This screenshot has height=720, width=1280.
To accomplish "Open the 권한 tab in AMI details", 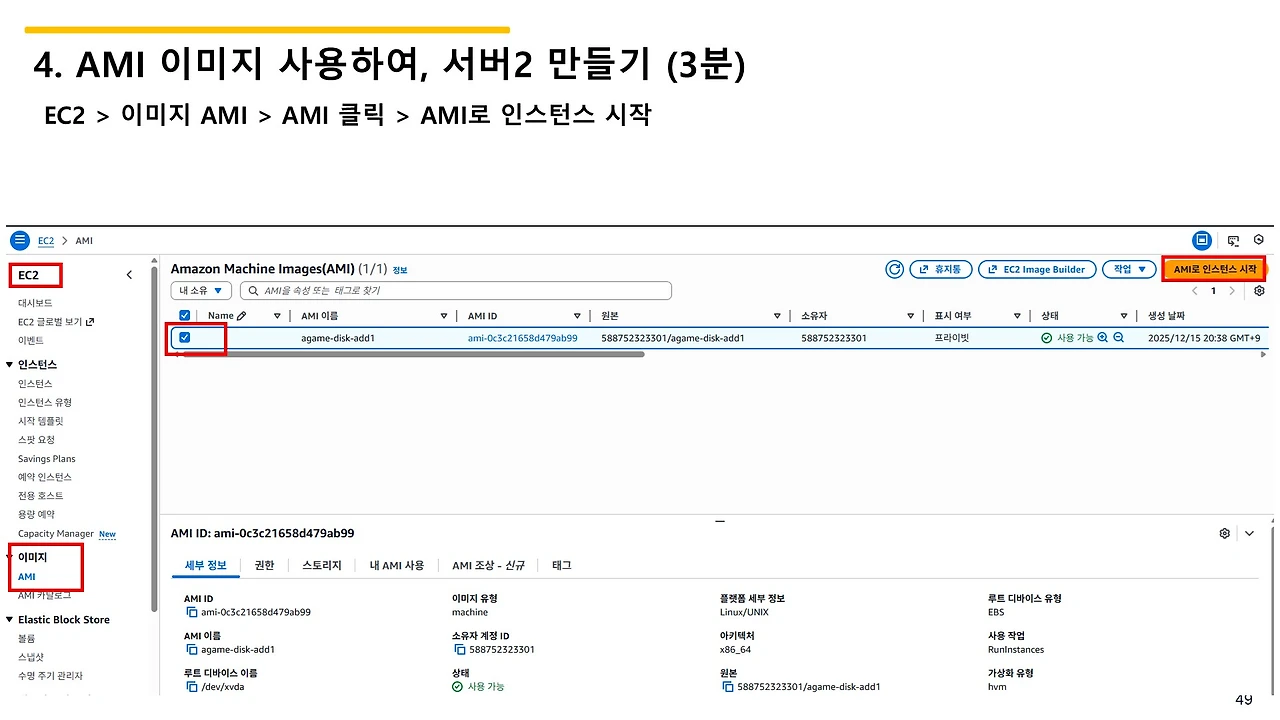I will [263, 565].
